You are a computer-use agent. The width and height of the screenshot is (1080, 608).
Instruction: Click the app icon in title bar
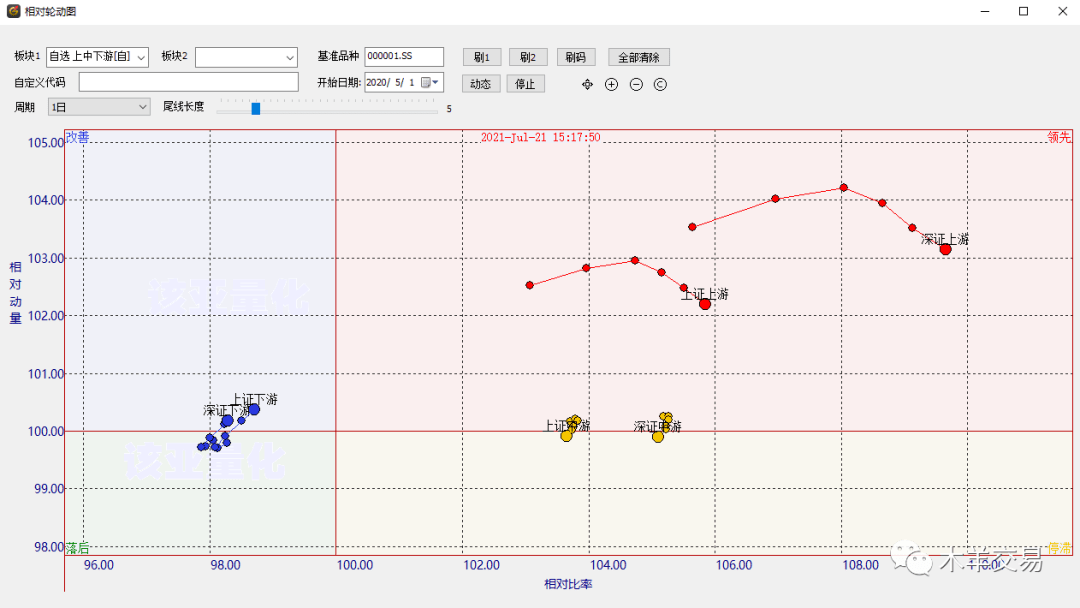click(14, 11)
